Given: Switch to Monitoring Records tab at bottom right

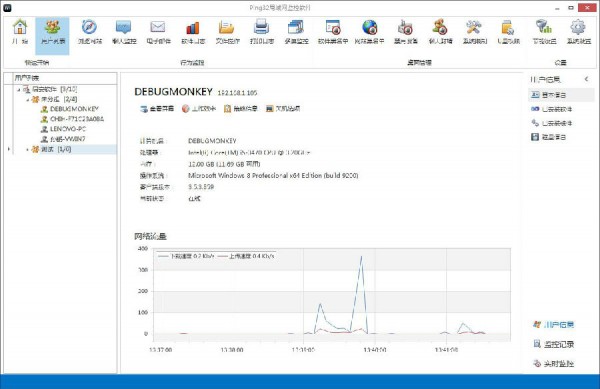Looking at the screenshot, I should [554, 344].
